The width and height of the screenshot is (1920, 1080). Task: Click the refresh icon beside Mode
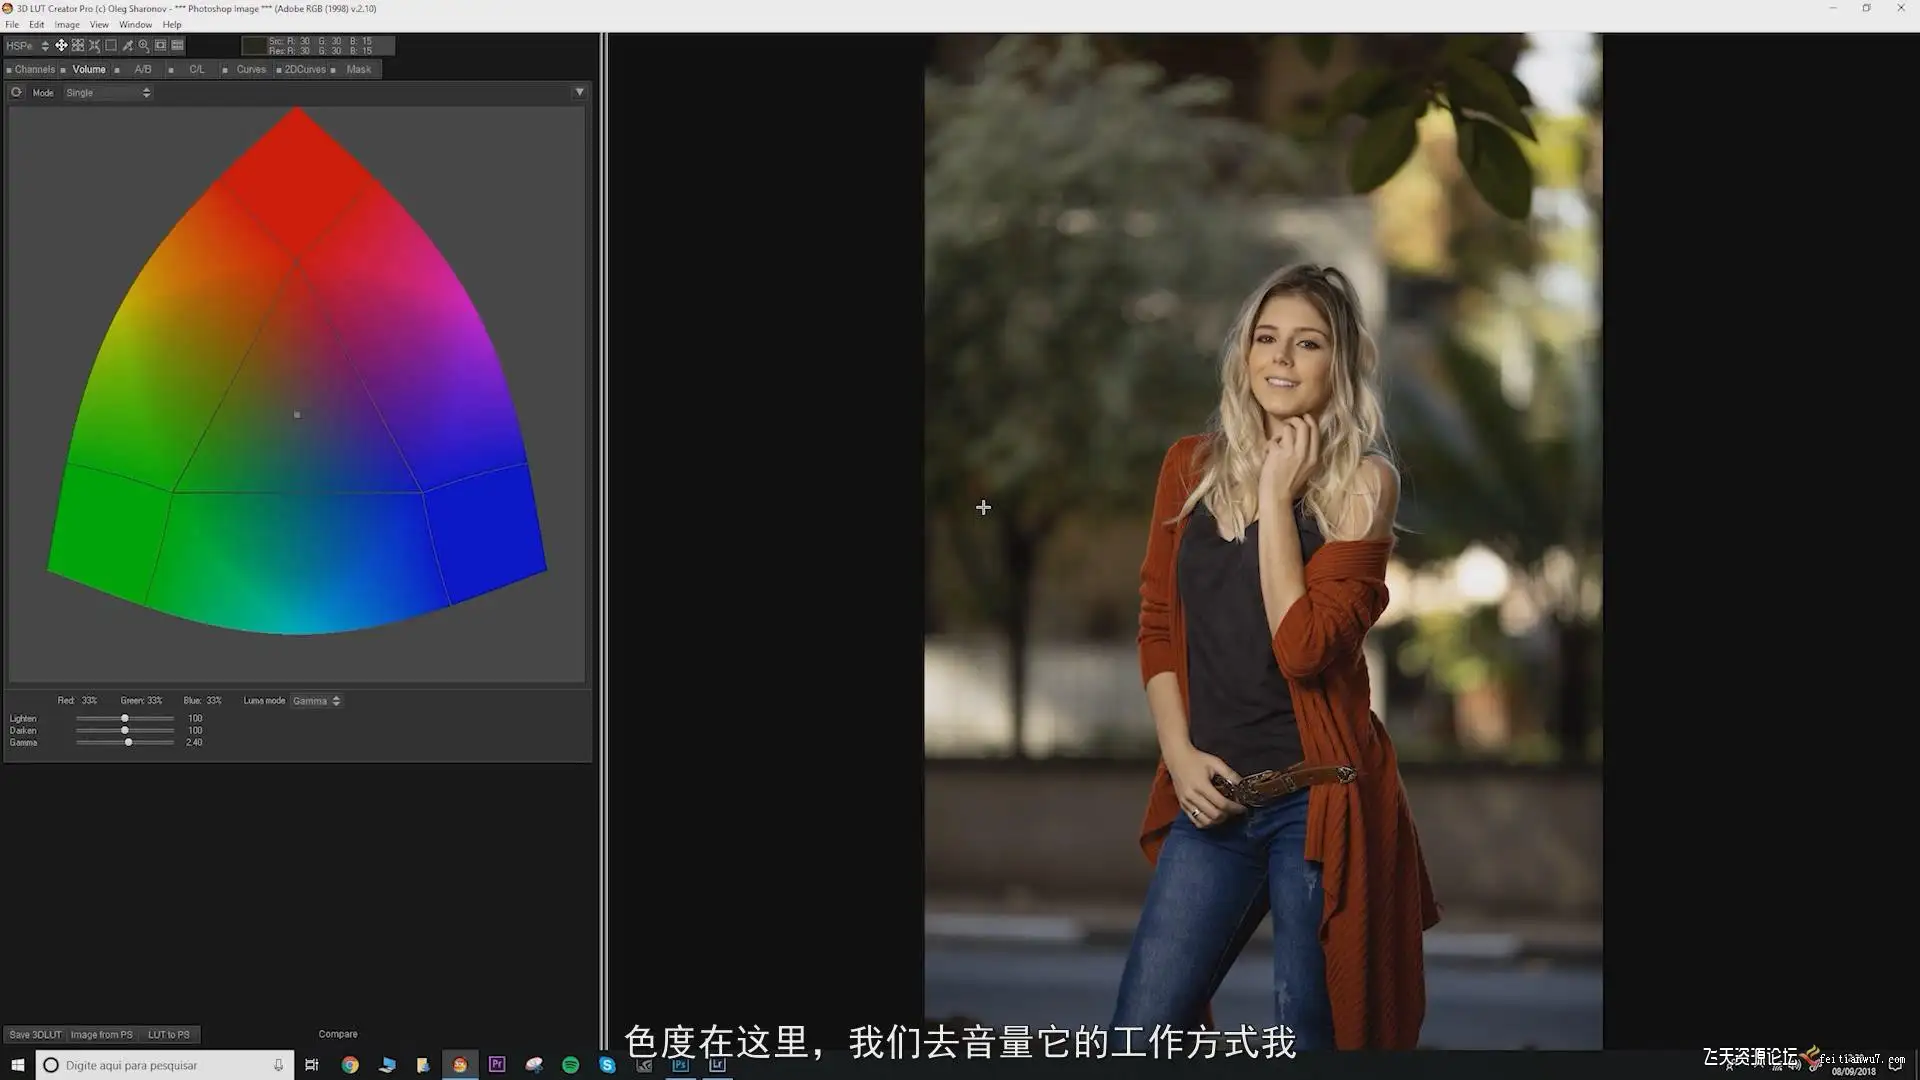point(16,92)
